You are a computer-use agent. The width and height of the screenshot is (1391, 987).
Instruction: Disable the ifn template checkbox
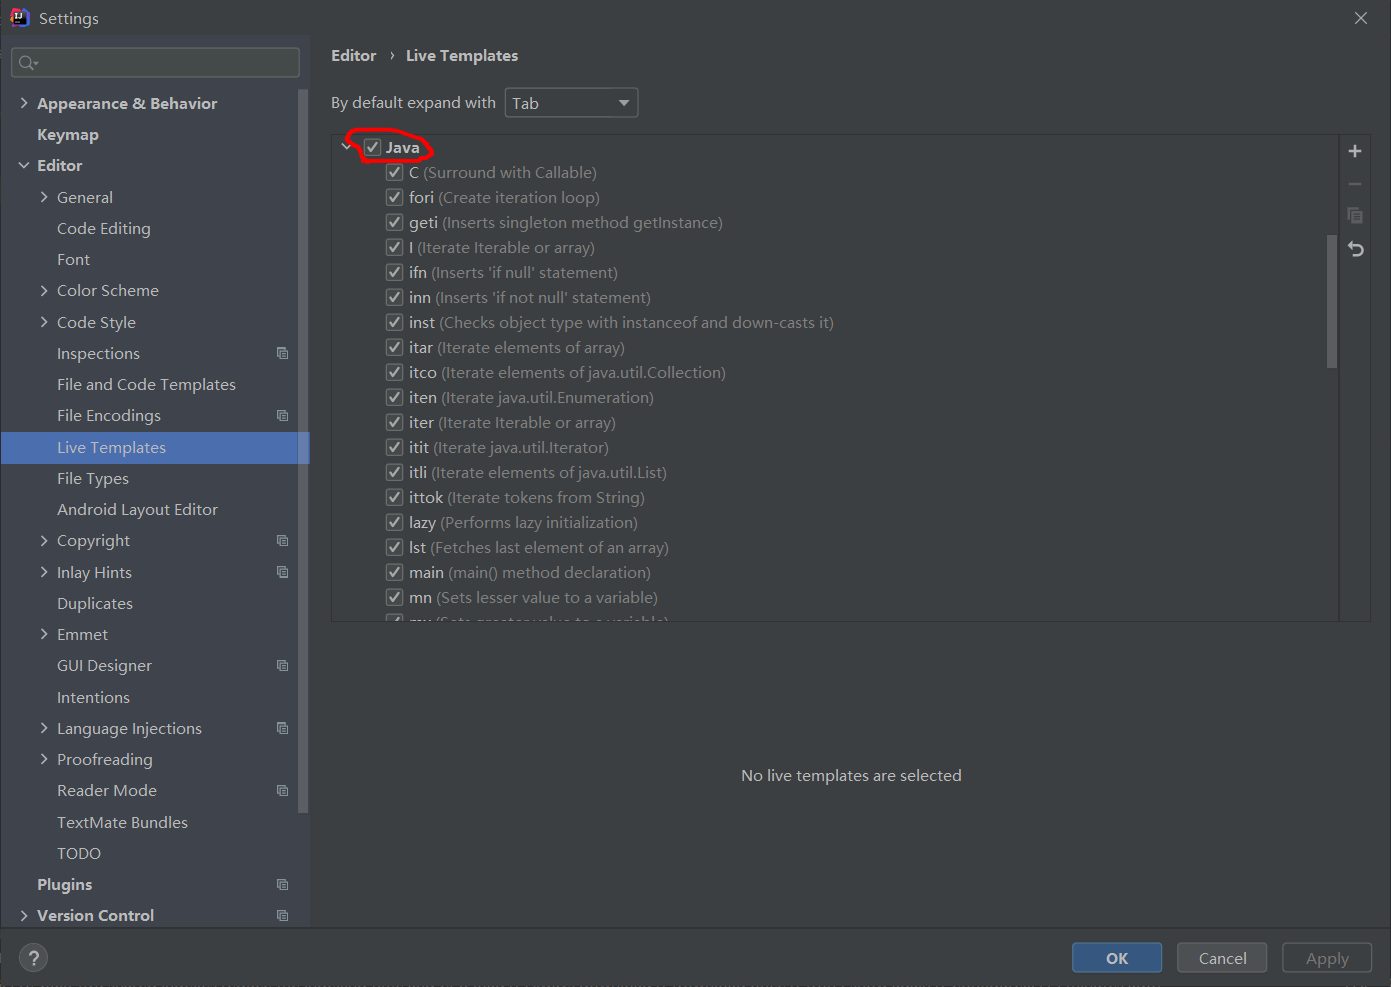[x=395, y=272]
